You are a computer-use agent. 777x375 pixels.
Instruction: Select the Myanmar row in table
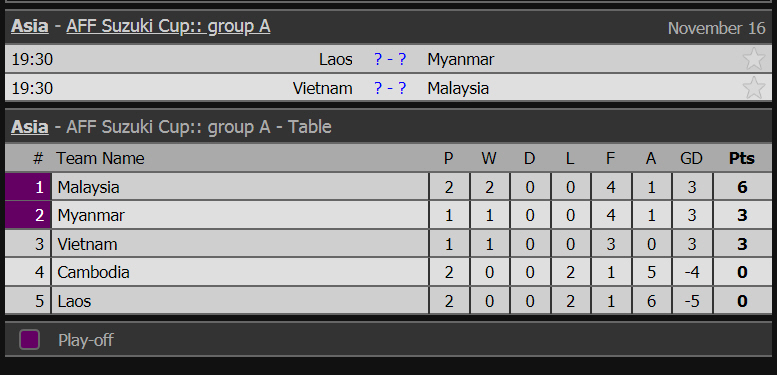(388, 215)
